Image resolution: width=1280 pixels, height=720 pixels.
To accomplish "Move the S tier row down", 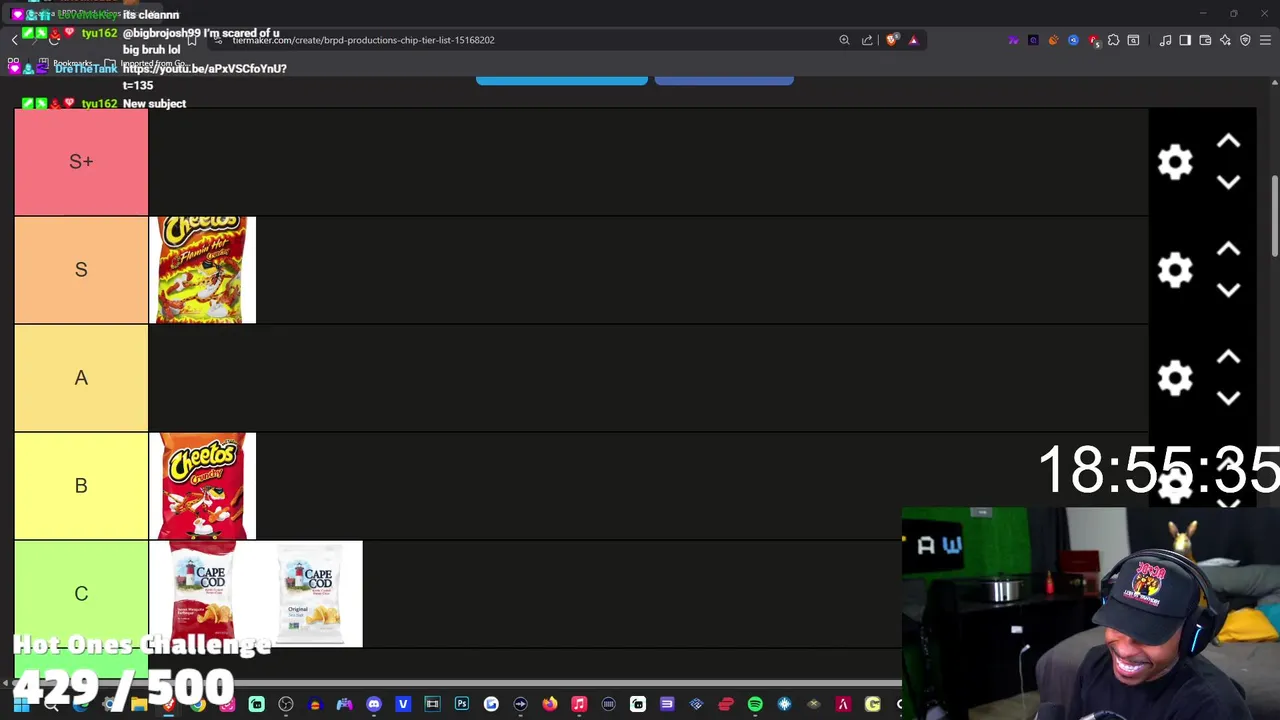I will [1228, 290].
